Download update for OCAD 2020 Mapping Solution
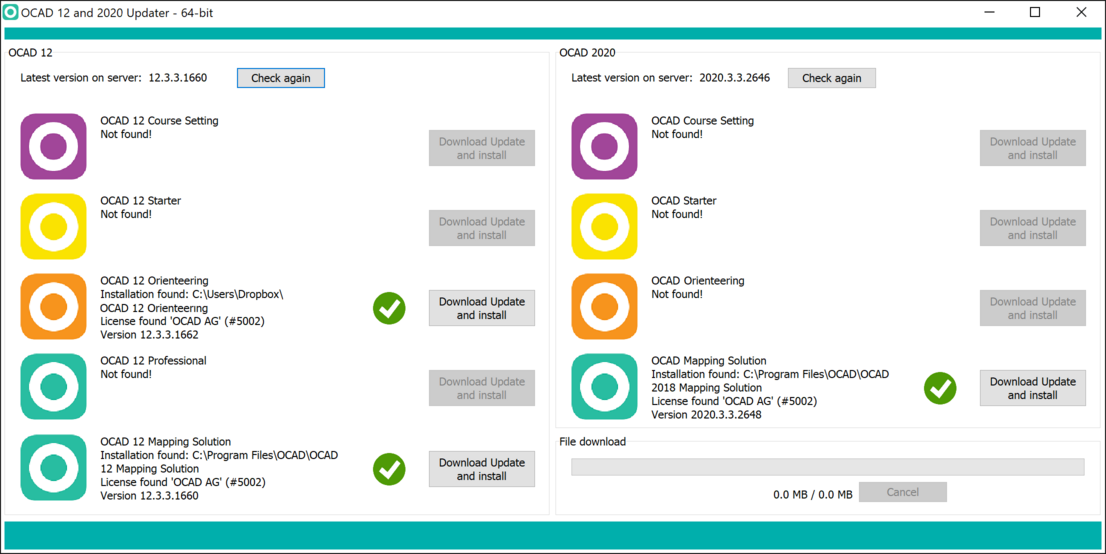 [x=1033, y=388]
